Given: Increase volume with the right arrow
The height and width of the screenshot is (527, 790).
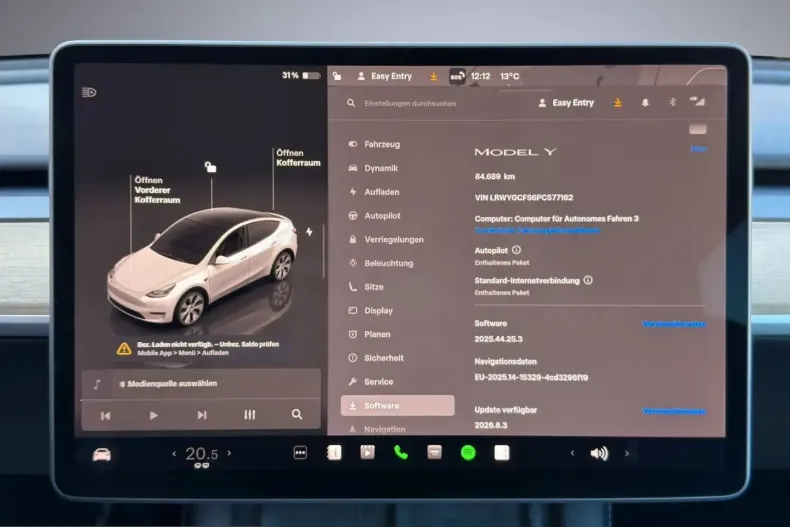Looking at the screenshot, I should point(627,453).
